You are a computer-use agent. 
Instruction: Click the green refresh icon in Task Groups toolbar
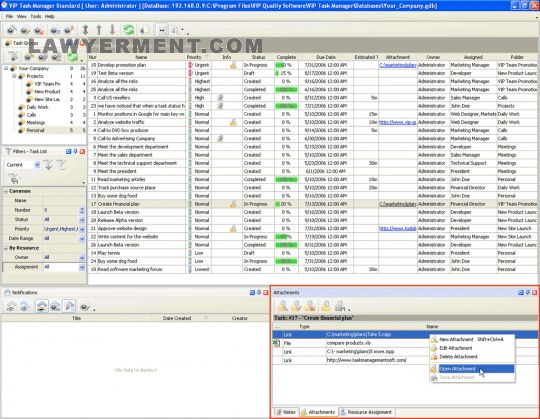pyautogui.click(x=72, y=57)
